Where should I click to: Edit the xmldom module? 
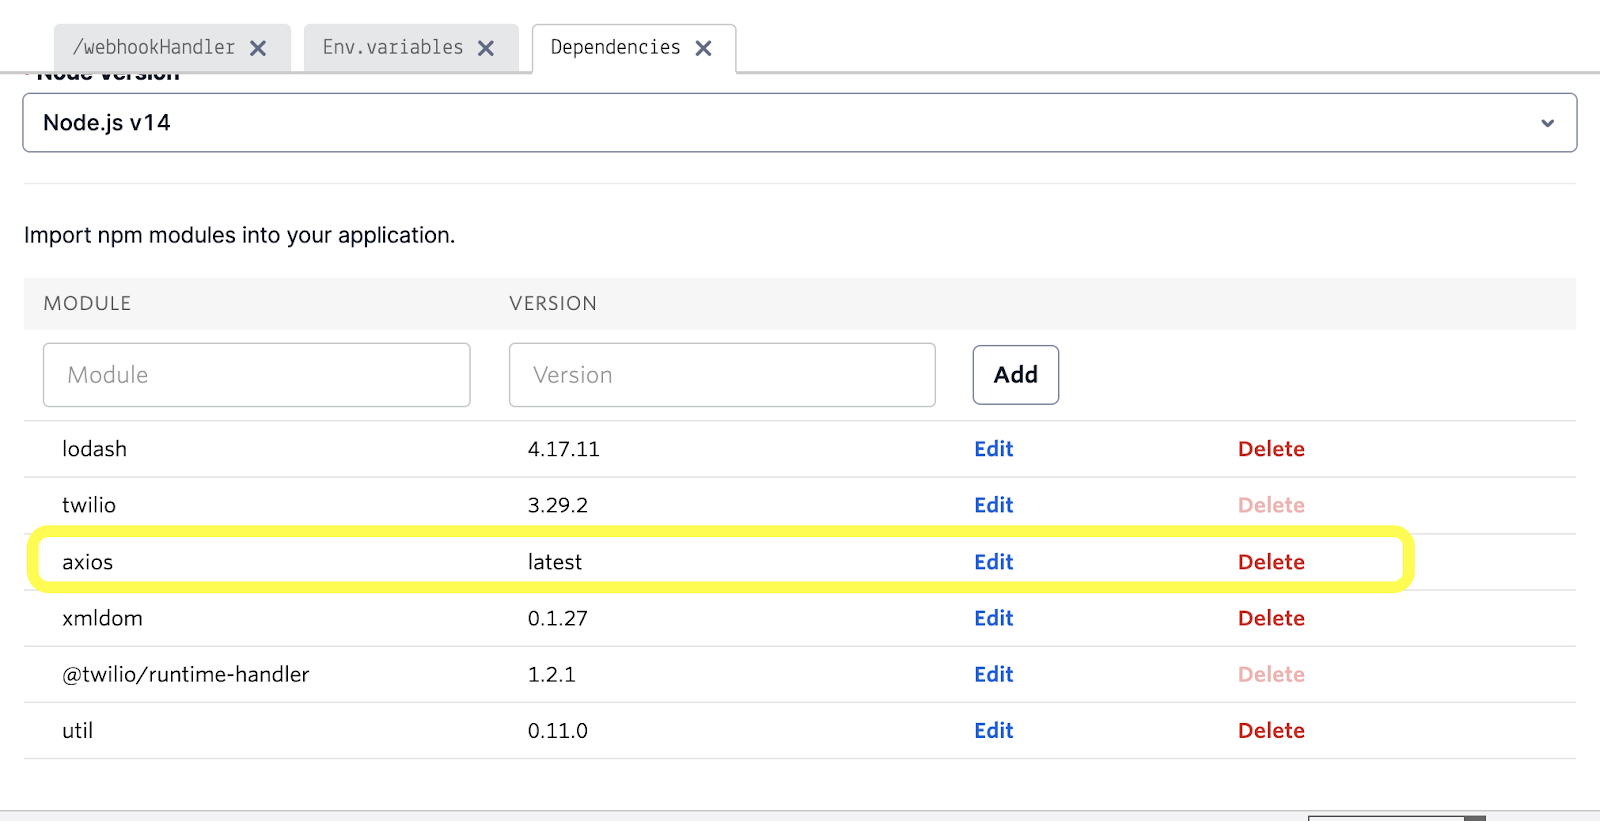994,618
